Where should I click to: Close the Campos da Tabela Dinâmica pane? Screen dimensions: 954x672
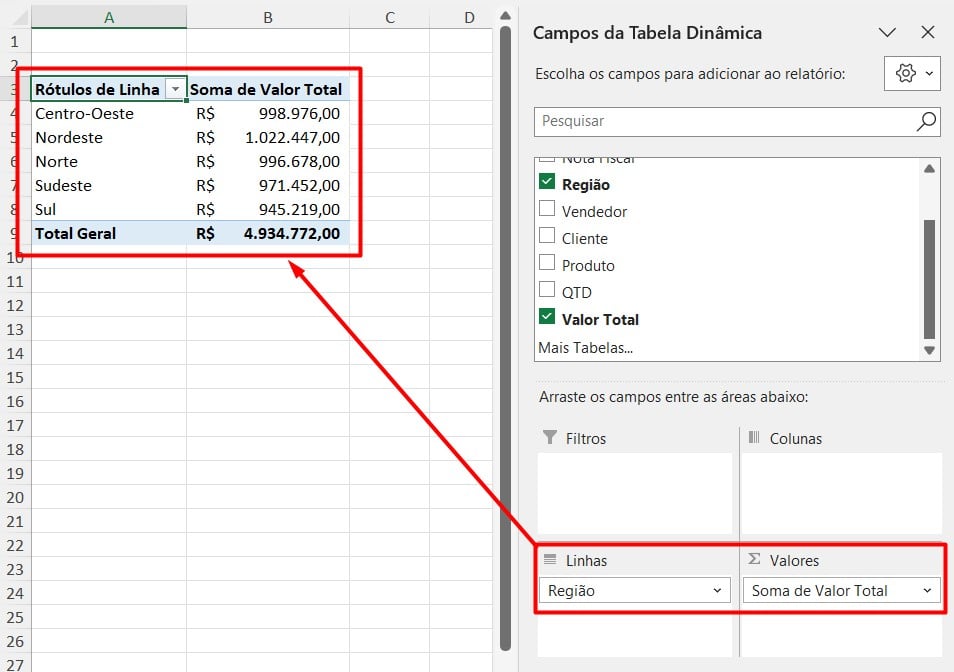coord(927,32)
